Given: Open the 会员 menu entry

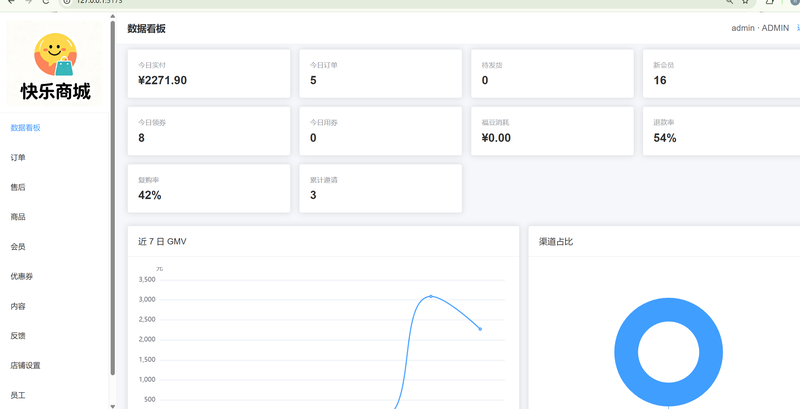Looking at the screenshot, I should tap(18, 247).
